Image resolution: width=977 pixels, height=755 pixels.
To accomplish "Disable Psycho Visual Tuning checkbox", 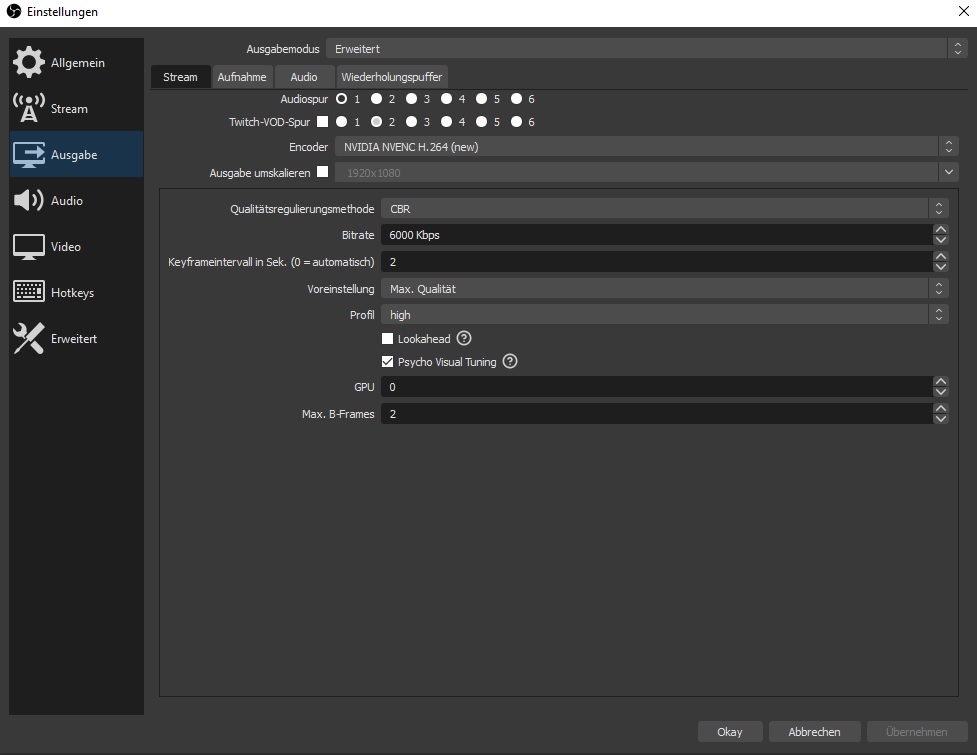I will (388, 361).
